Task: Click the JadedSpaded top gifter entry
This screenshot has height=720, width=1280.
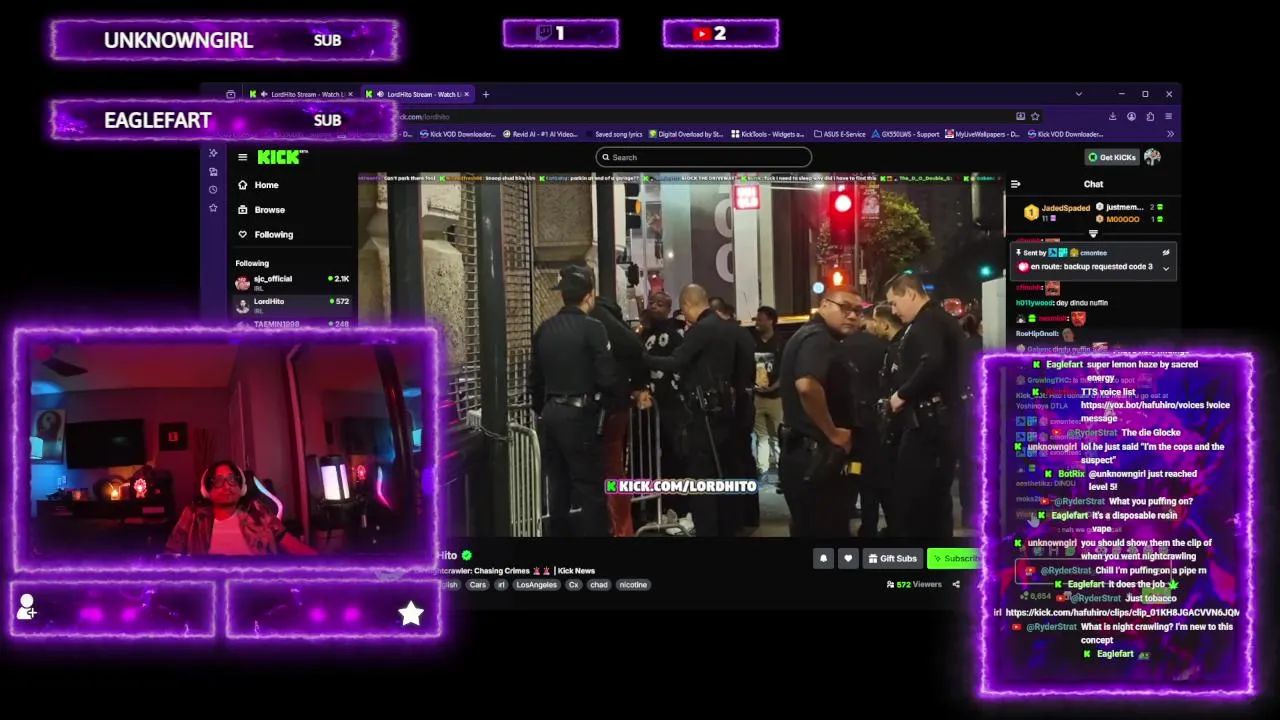Action: coord(1056,212)
